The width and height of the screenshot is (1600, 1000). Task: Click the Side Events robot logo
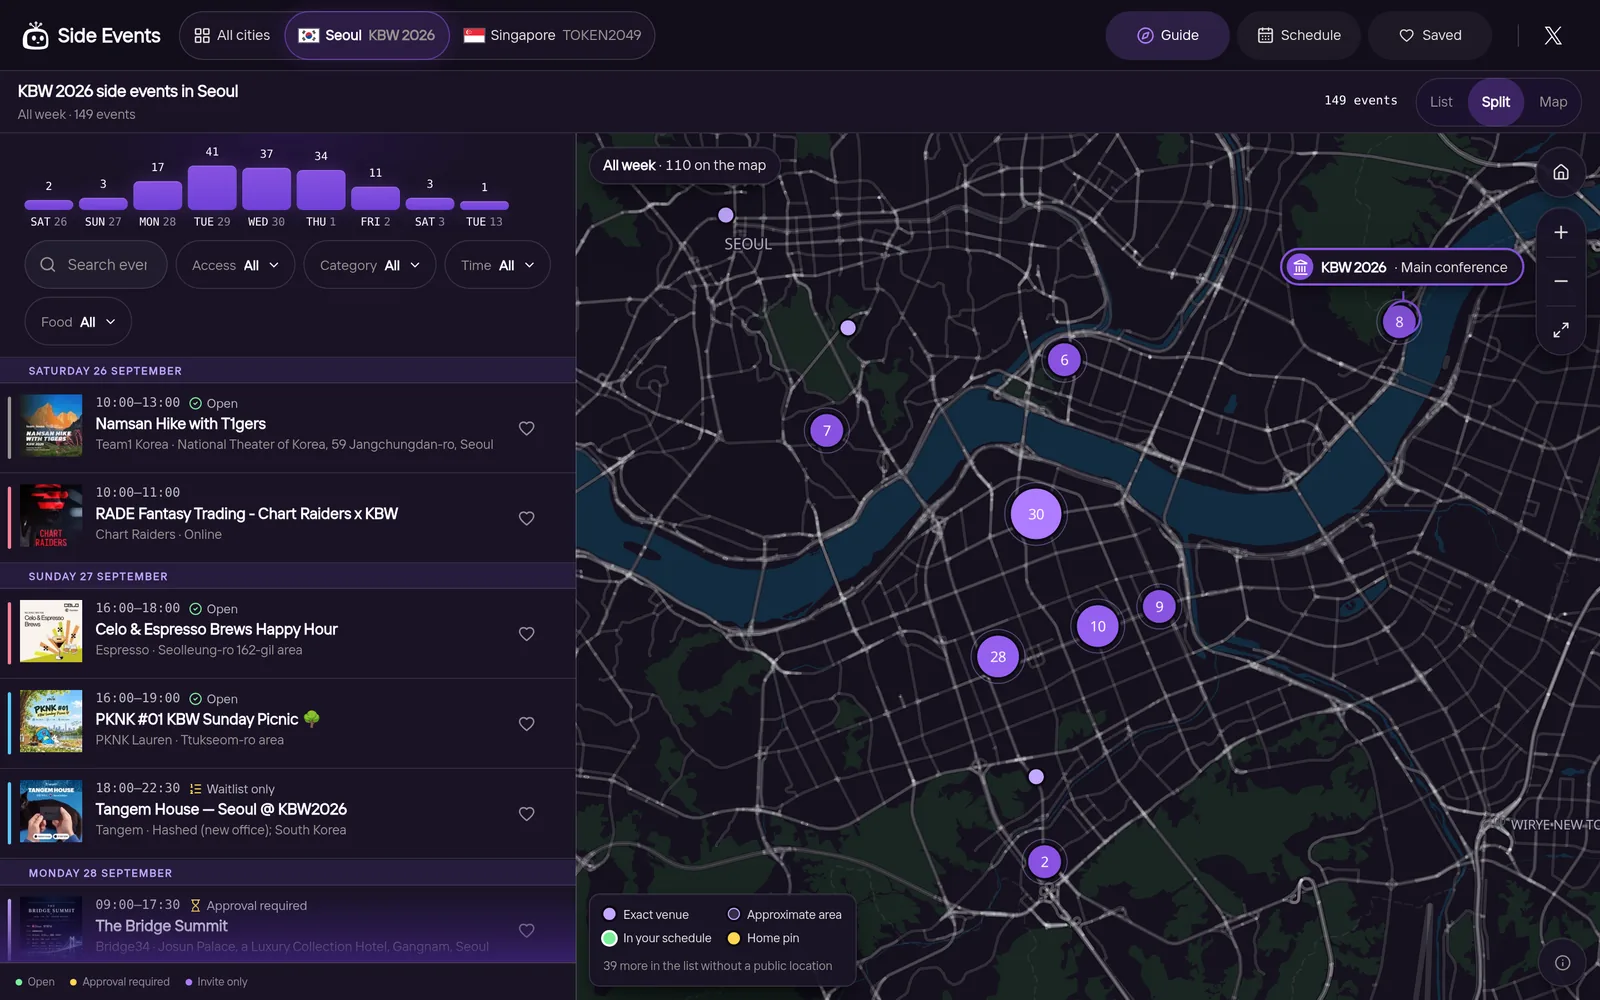(x=36, y=36)
